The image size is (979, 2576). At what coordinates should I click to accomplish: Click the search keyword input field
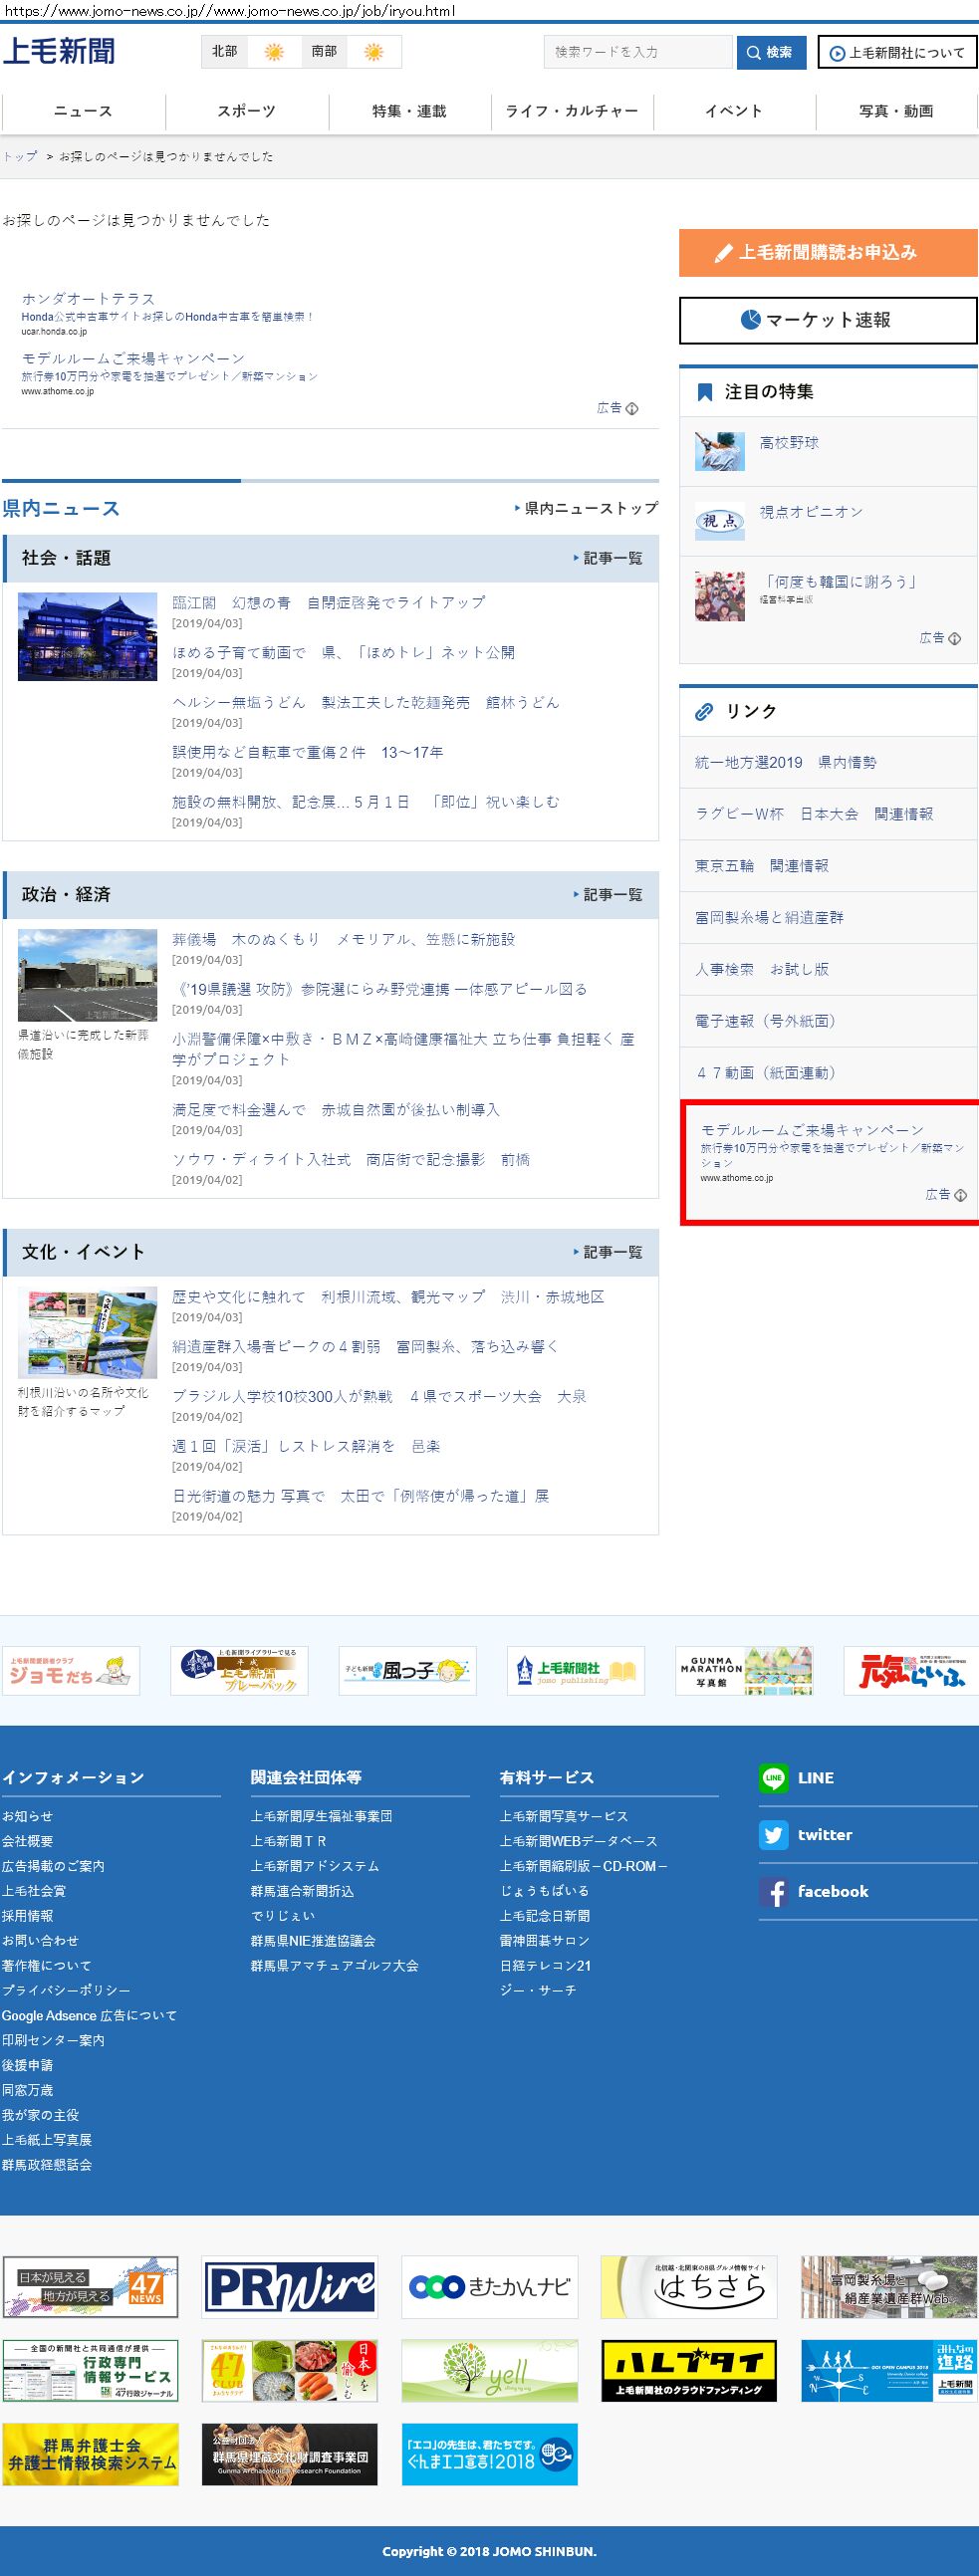point(638,52)
